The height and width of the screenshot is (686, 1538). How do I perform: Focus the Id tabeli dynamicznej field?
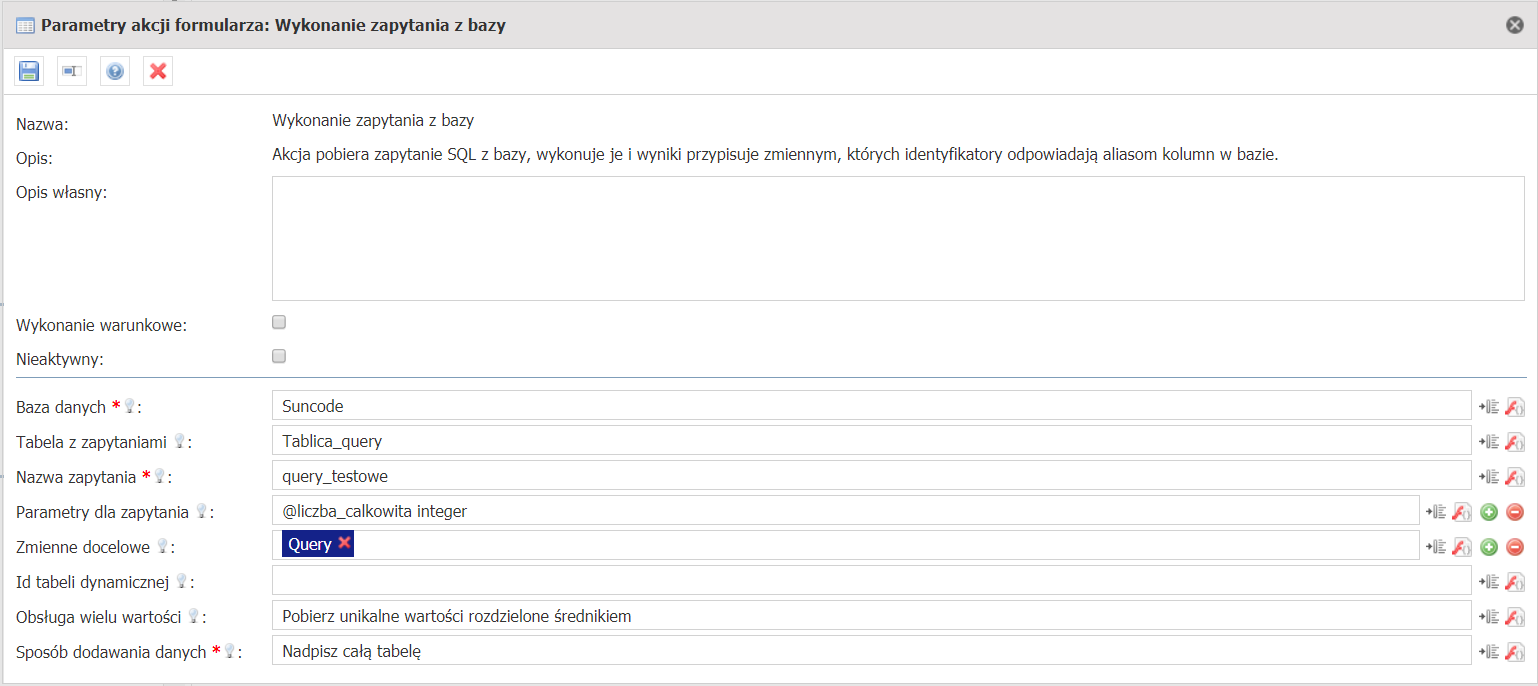(x=871, y=581)
